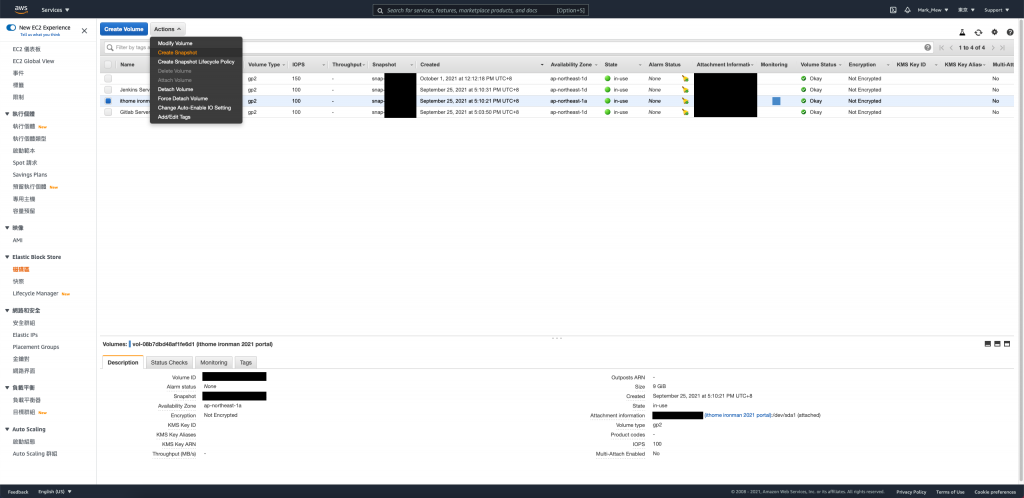The width and height of the screenshot is (1024, 498).
Task: Go to next page of results
Action: (x=993, y=48)
